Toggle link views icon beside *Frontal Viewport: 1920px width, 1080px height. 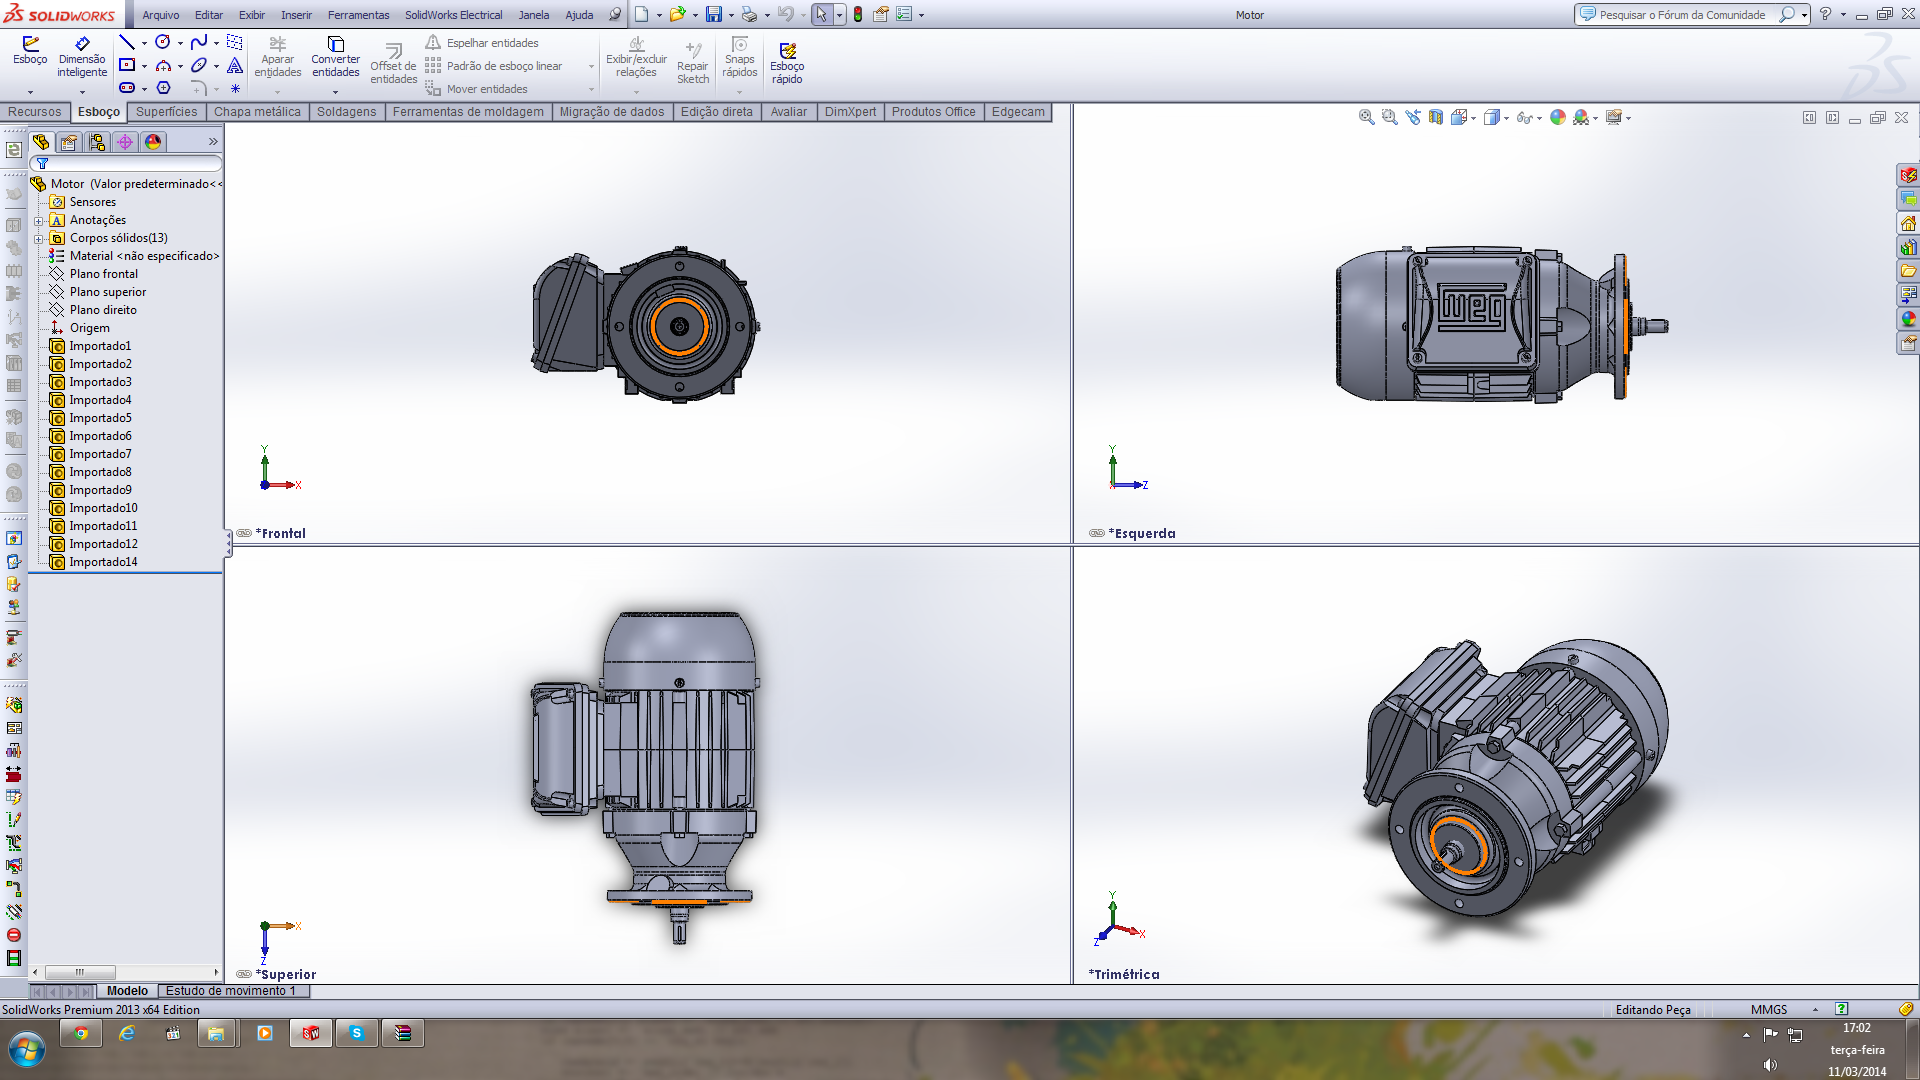point(244,534)
